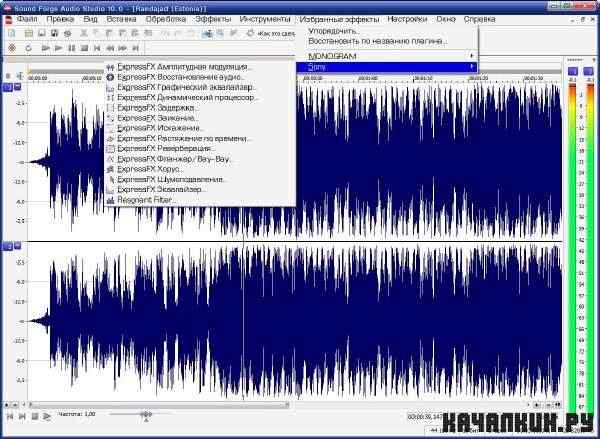
Task: Select ExpressFX Хорус...
Action: 200,169
